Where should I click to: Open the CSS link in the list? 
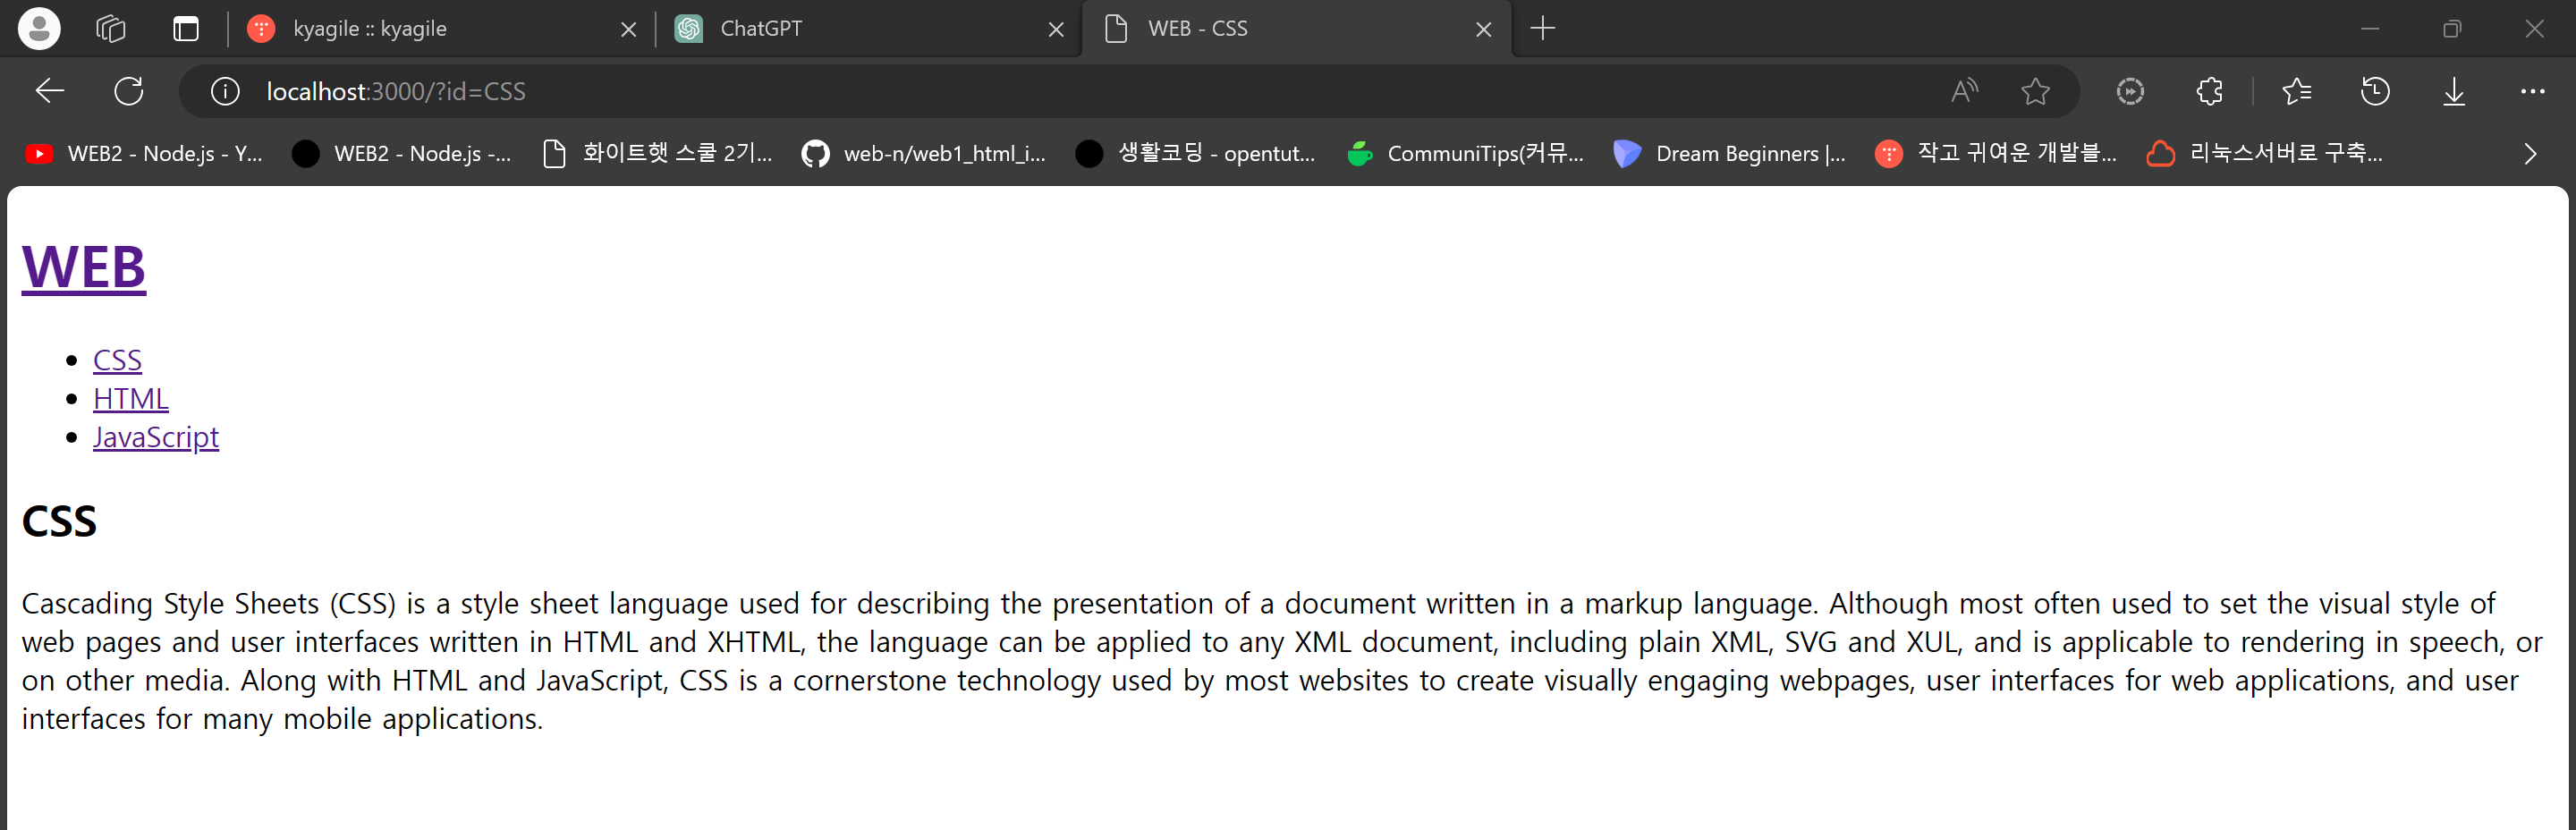pyautogui.click(x=117, y=360)
